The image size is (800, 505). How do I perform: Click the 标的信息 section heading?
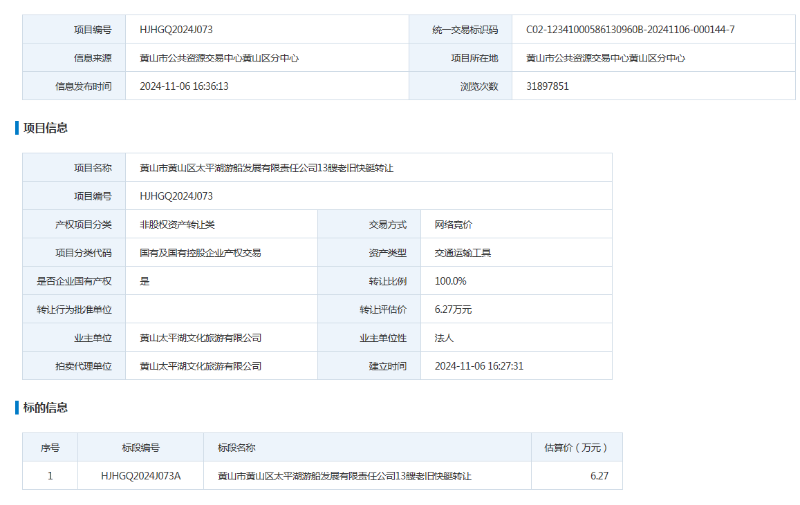[x=45, y=408]
